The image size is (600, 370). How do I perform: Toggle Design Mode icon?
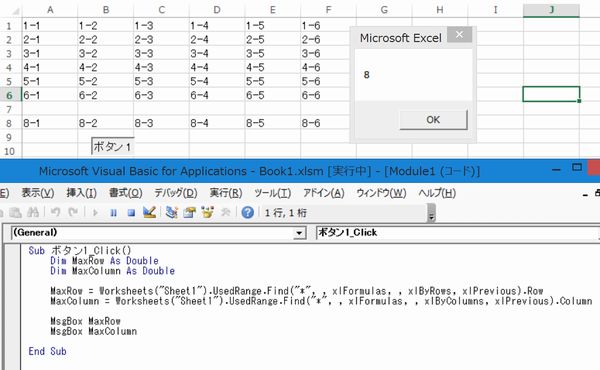(149, 212)
